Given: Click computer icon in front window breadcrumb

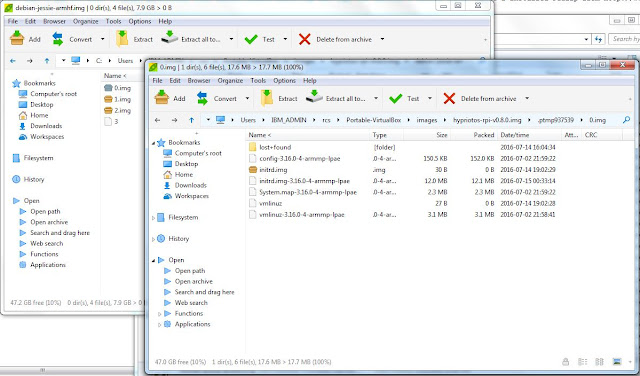Looking at the screenshot, I should [221, 120].
